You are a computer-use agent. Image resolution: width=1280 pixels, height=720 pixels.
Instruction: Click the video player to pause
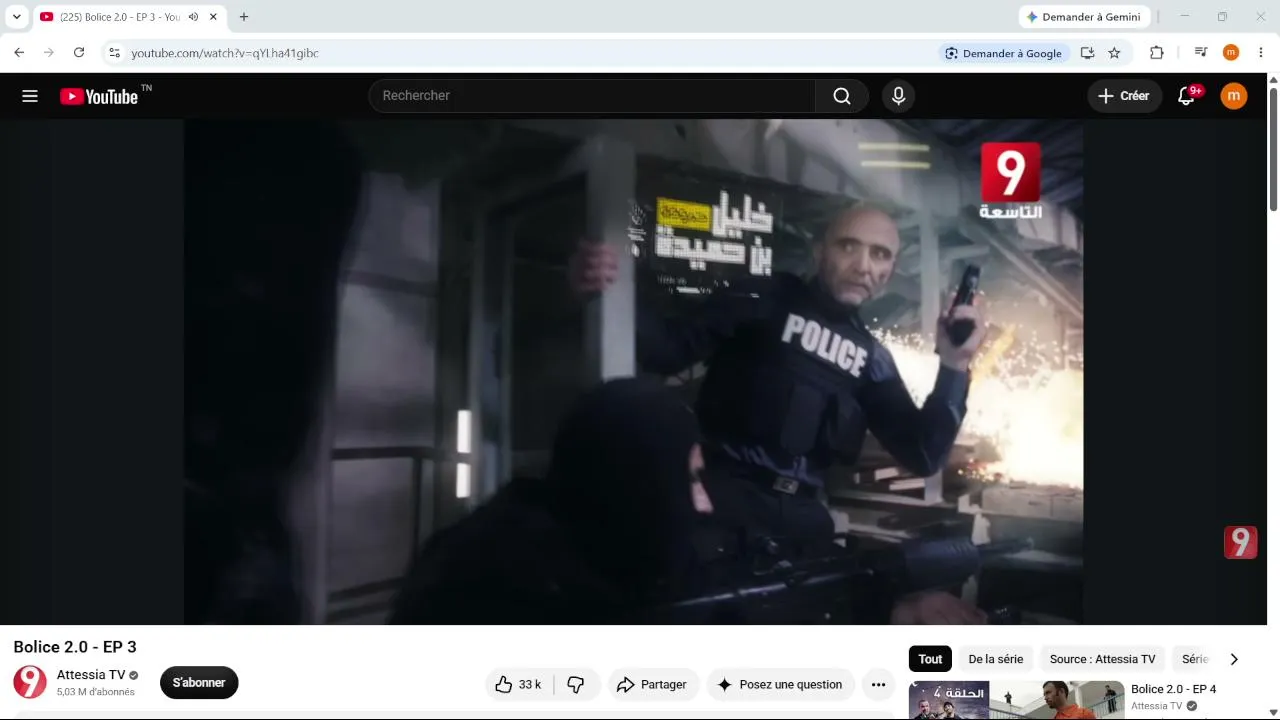point(633,372)
